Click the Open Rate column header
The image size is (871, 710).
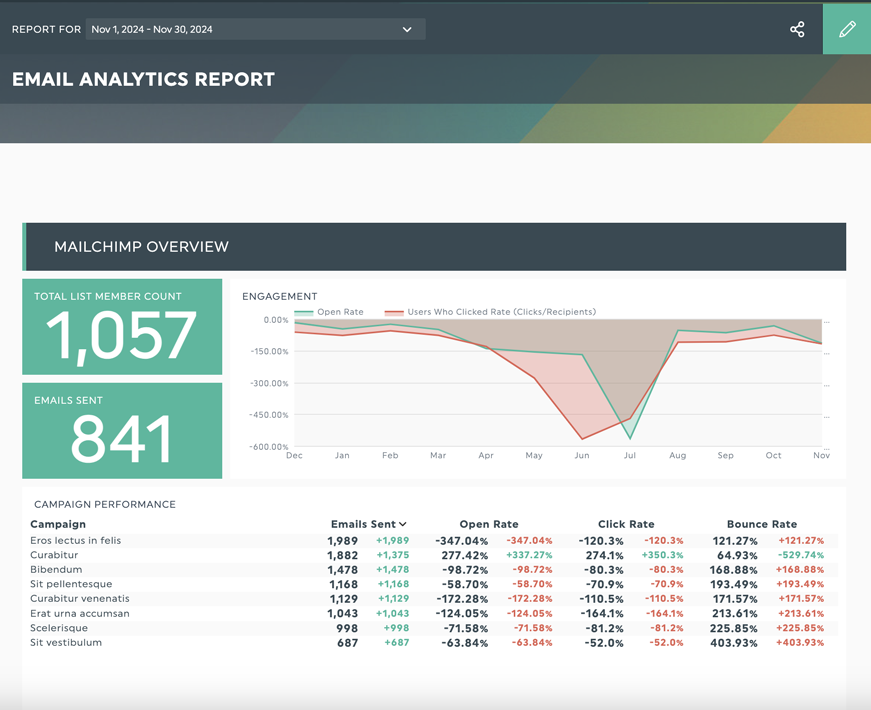coord(489,524)
